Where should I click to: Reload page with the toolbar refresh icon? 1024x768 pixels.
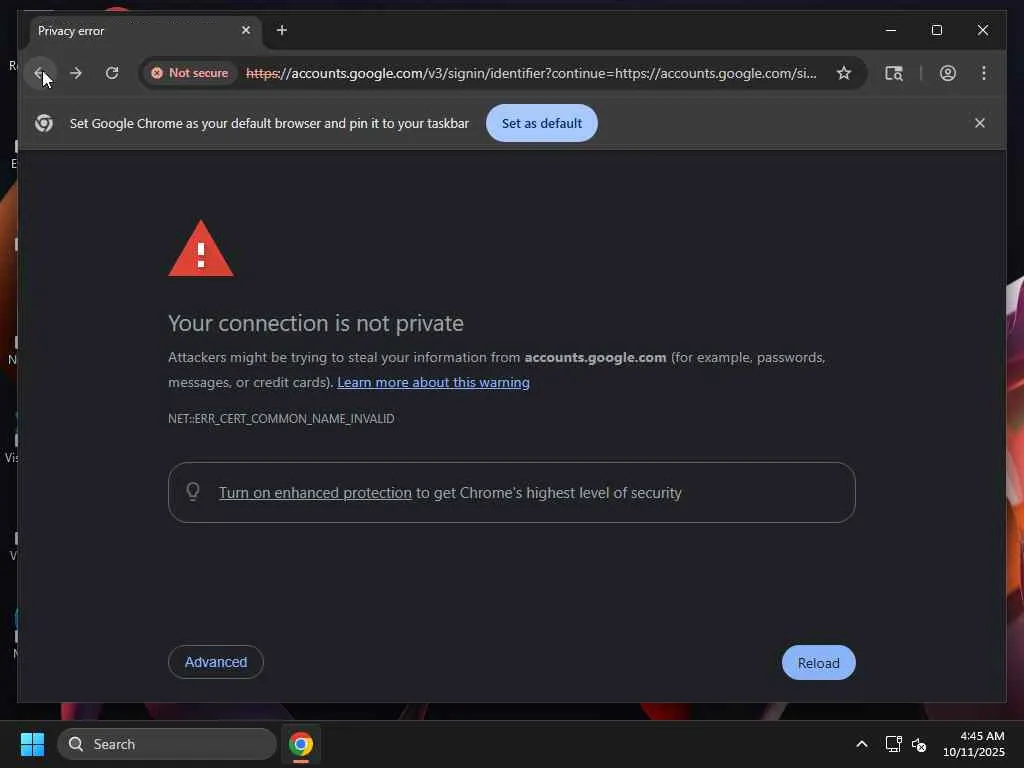tap(112, 73)
